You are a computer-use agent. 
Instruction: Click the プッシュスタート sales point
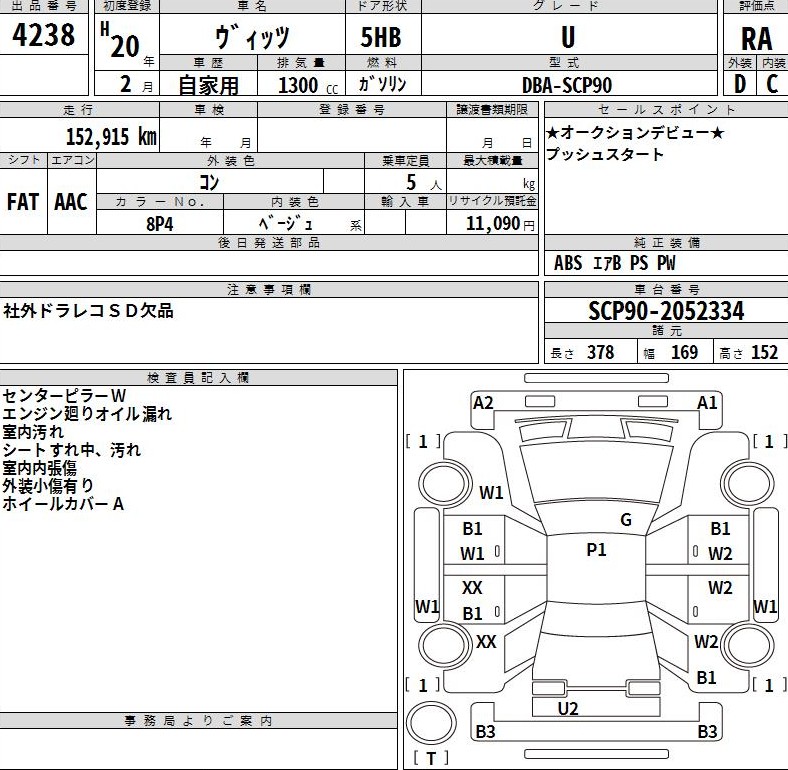(x=605, y=154)
